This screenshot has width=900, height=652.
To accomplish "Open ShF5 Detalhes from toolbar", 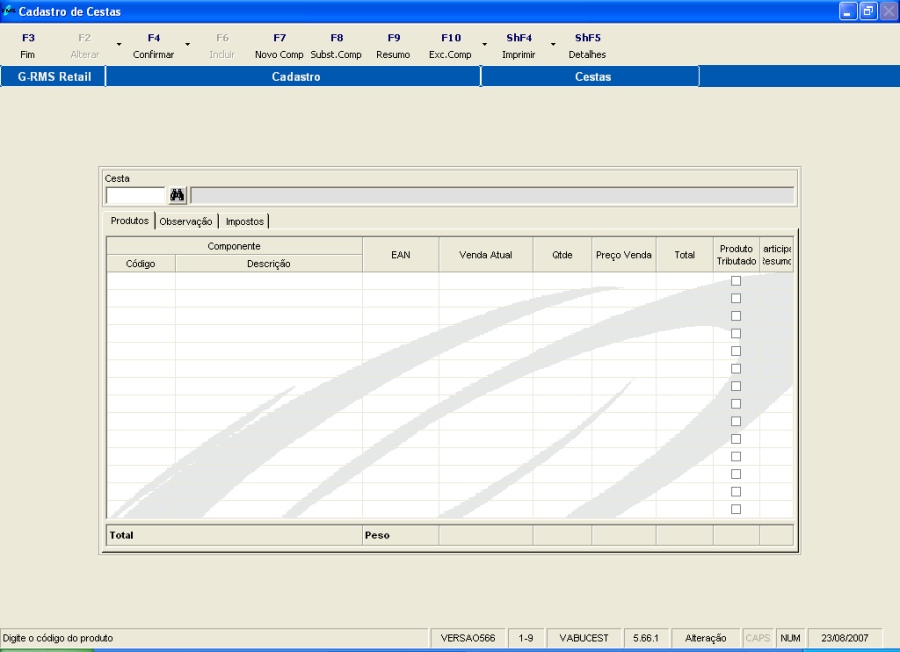I will tap(587, 46).
